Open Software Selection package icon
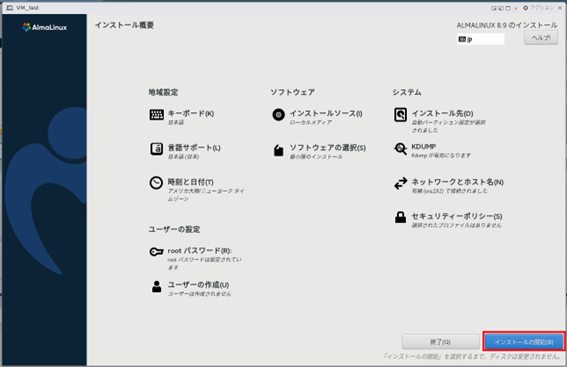The image size is (567, 367). coord(278,150)
